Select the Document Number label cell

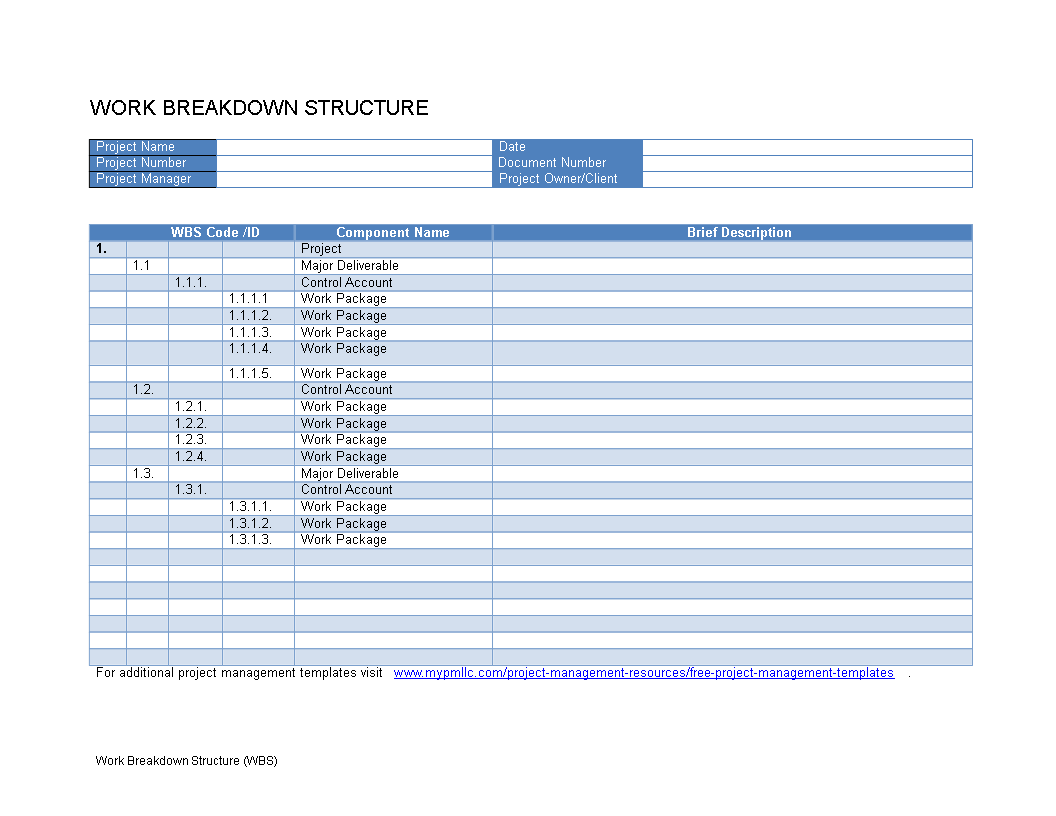click(x=568, y=163)
